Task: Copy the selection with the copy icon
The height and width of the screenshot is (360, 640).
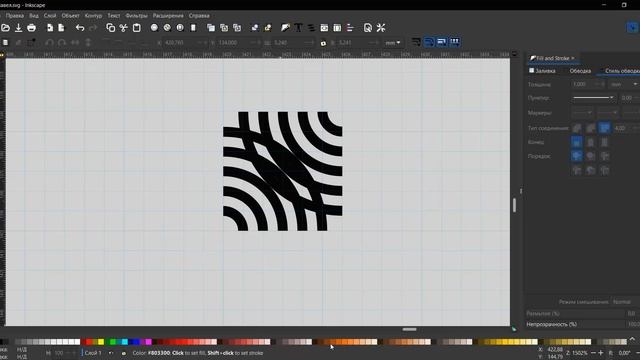Action: [x=110, y=28]
